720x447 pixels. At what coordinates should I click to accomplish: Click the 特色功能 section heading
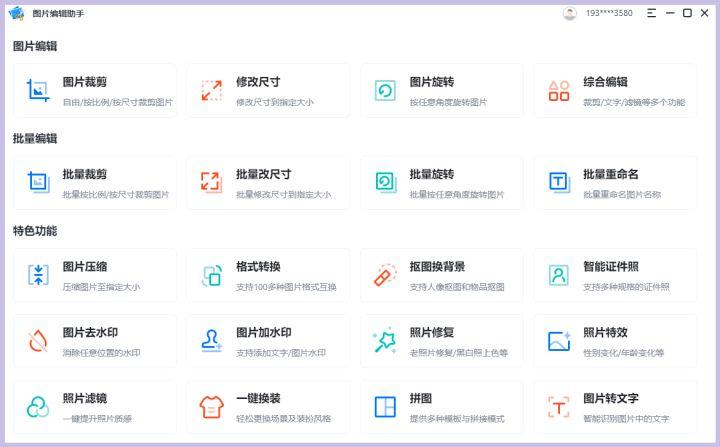coord(35,231)
